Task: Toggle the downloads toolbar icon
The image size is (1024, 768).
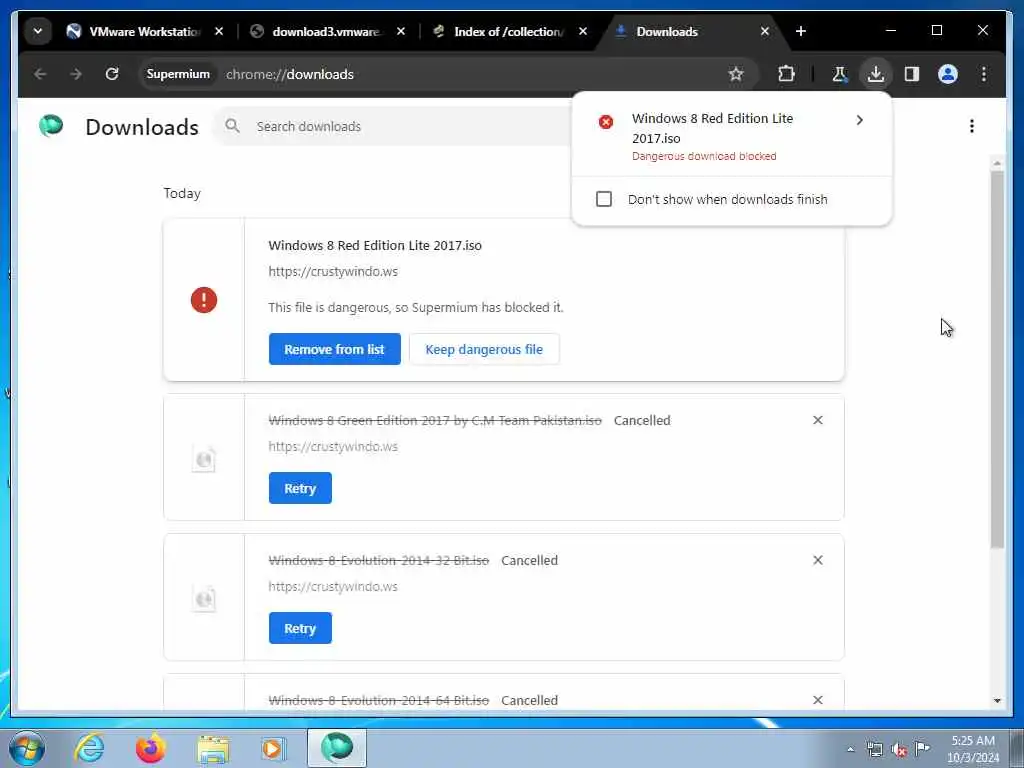Action: 876,74
